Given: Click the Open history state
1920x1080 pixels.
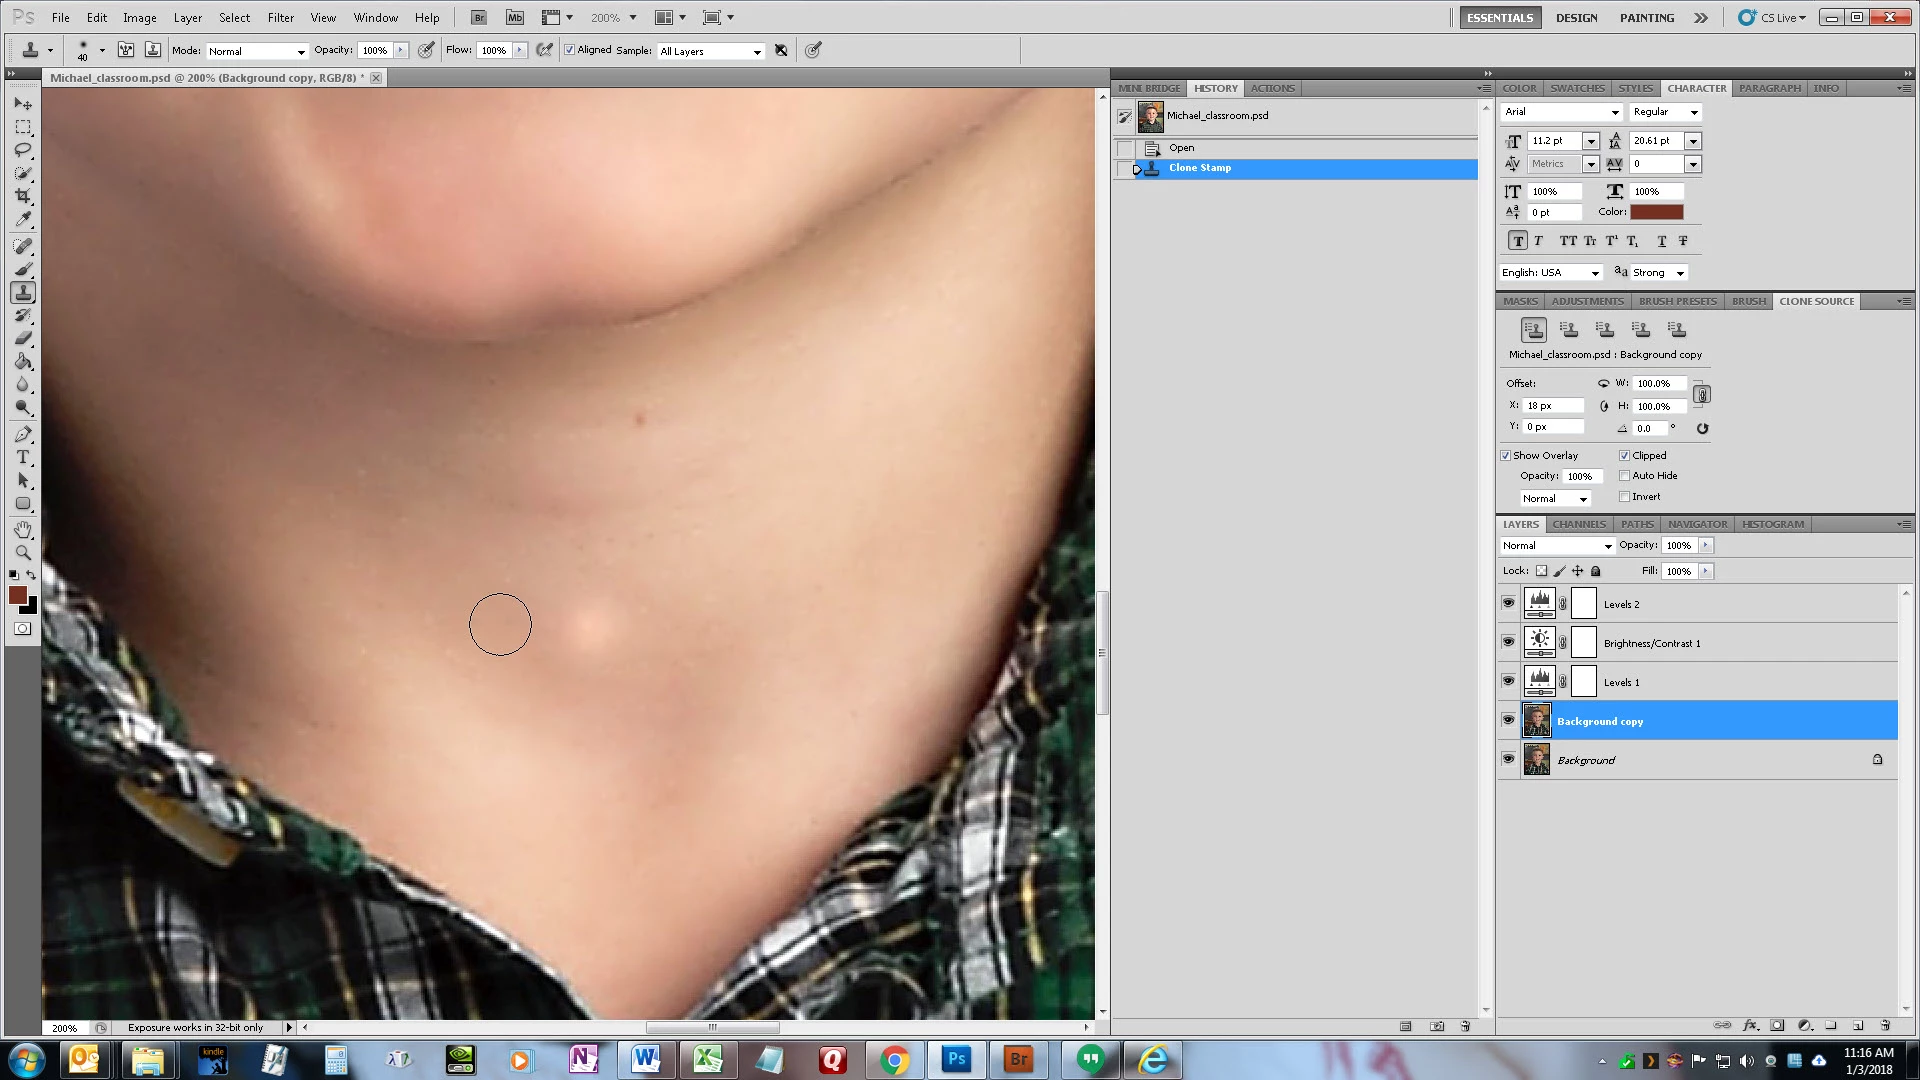Looking at the screenshot, I should coord(1181,148).
